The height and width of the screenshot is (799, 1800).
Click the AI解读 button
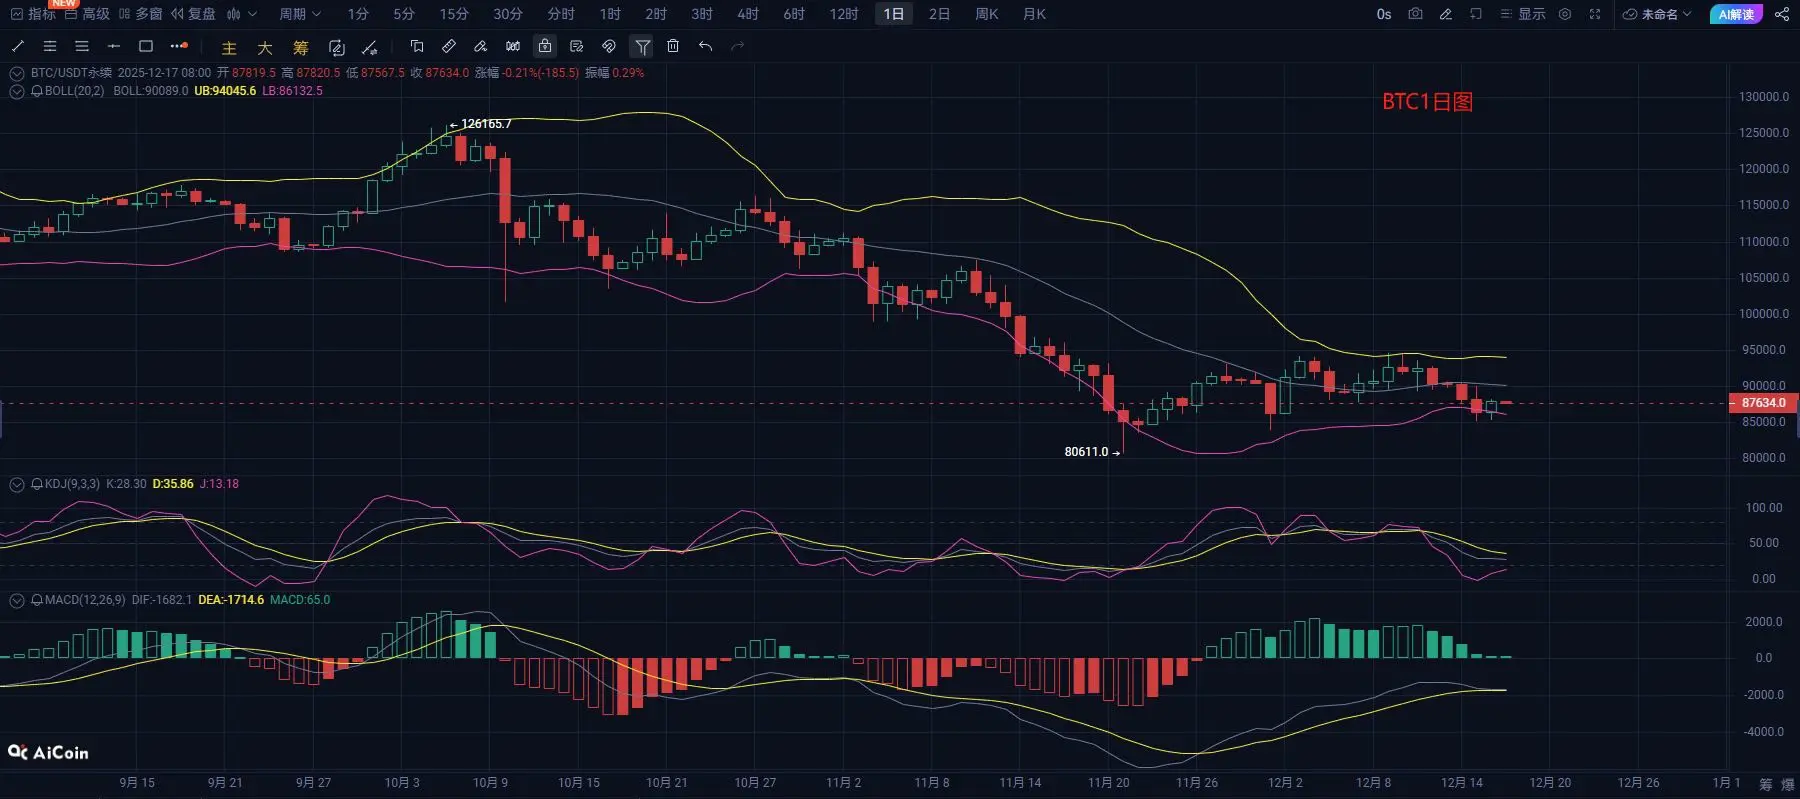tap(1736, 14)
